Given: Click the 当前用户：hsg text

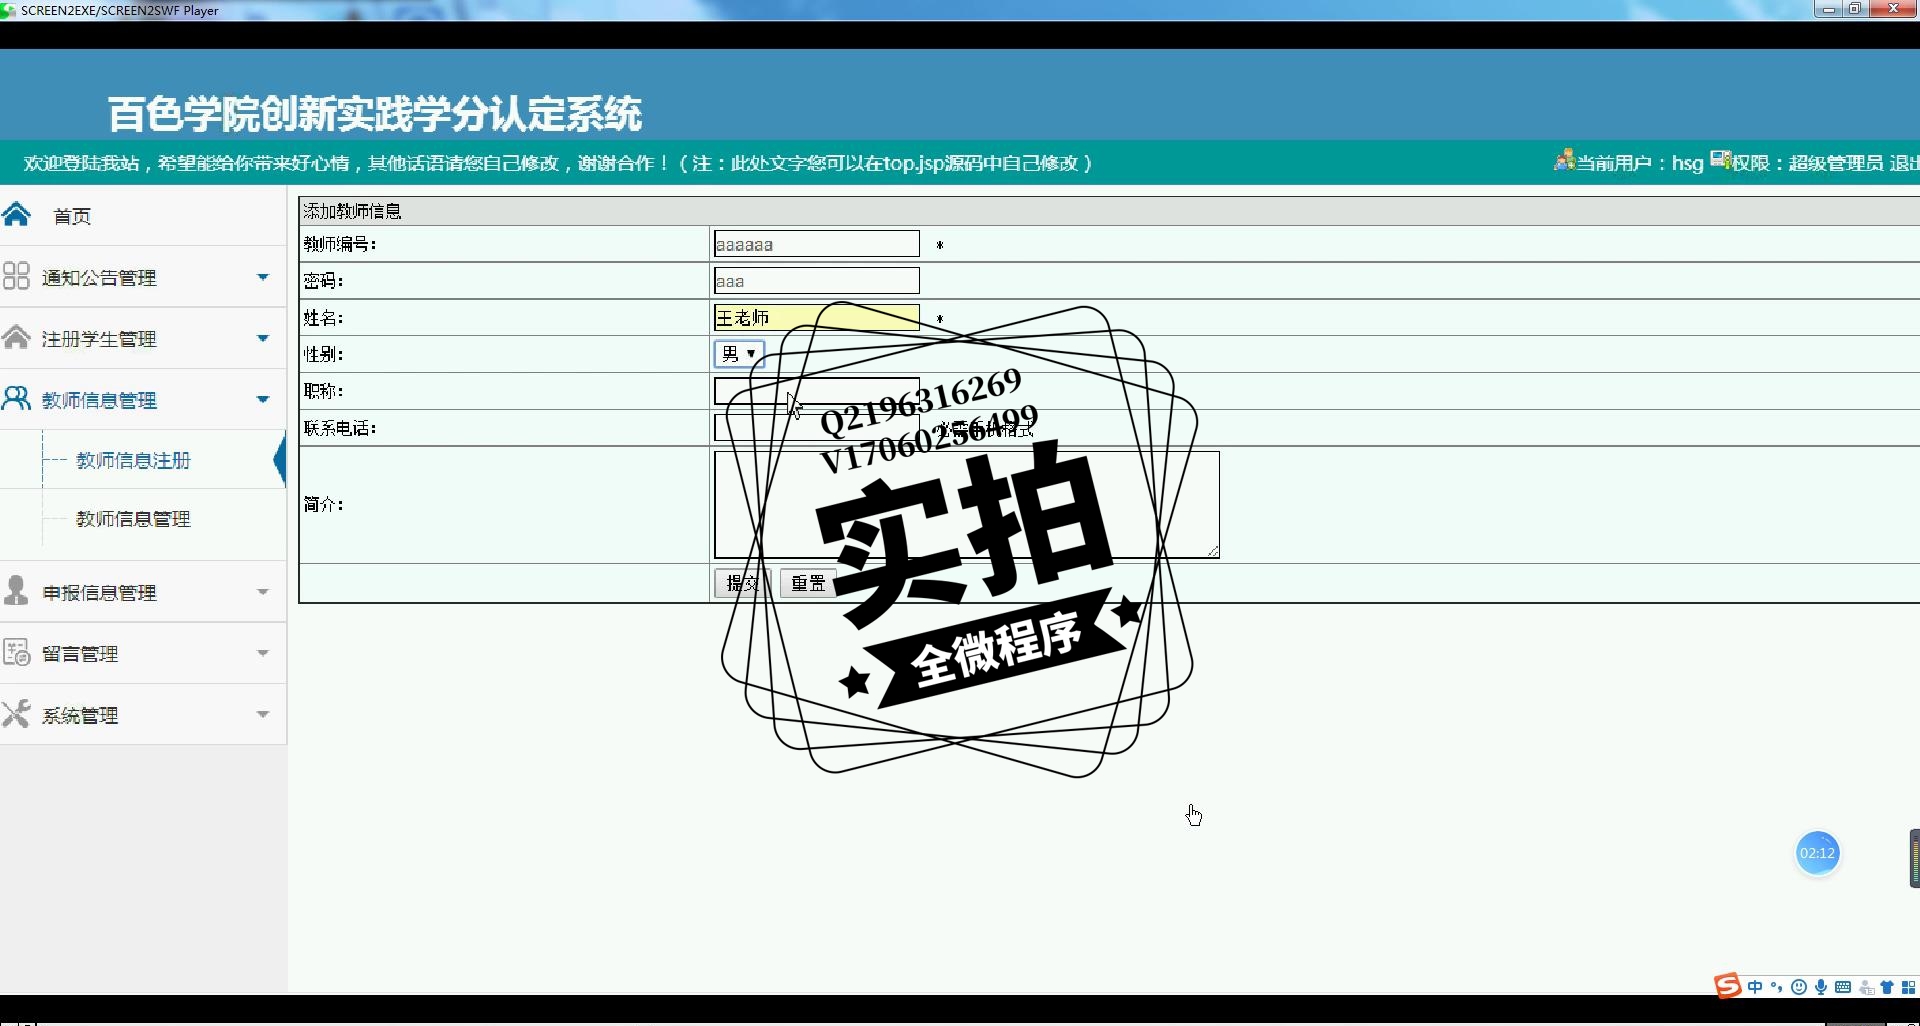Looking at the screenshot, I should 1640,163.
